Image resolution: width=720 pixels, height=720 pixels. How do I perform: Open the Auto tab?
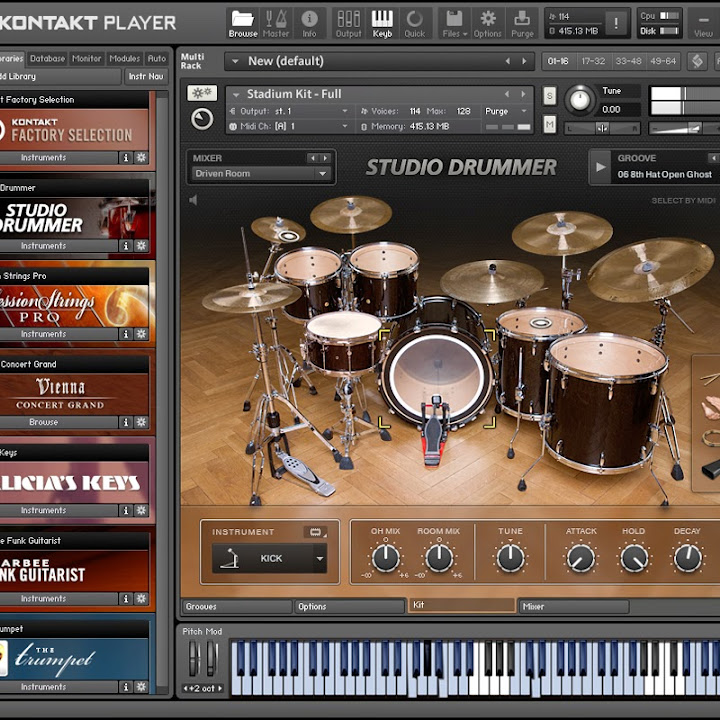click(x=157, y=59)
